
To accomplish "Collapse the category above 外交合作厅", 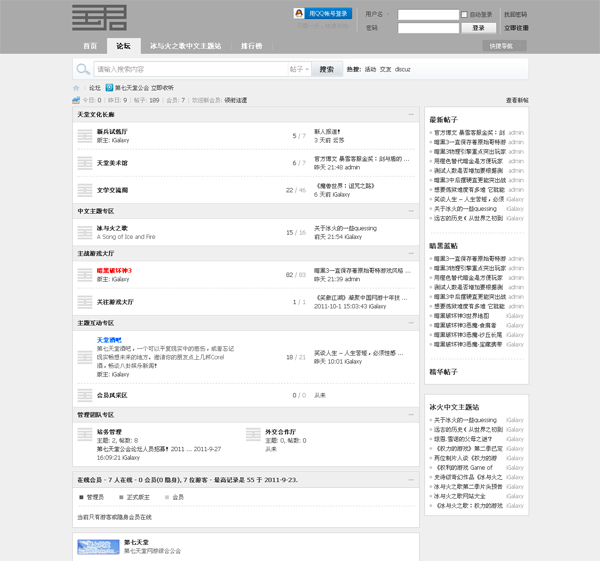I will (x=411, y=414).
